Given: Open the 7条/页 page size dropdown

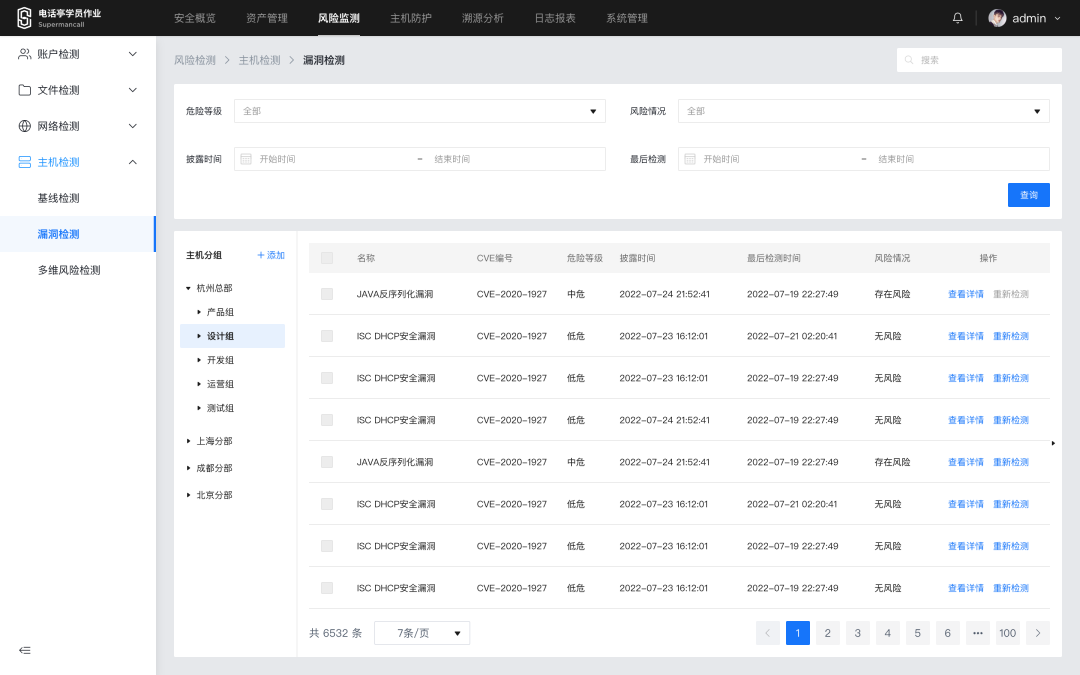Looking at the screenshot, I should (x=422, y=633).
